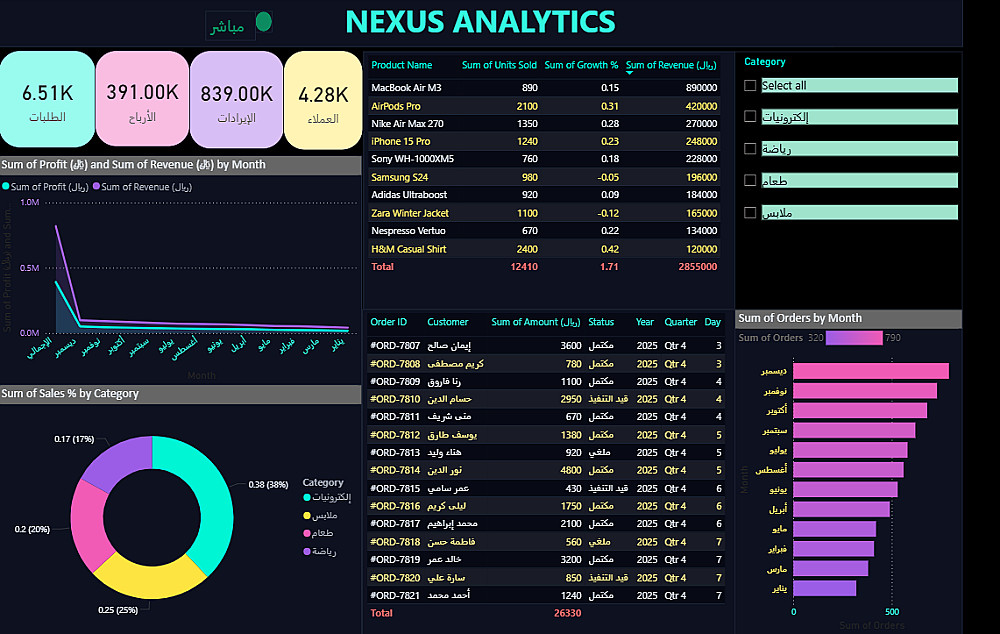
Task: Select the yellow 25% donut segment
Action: (152, 582)
